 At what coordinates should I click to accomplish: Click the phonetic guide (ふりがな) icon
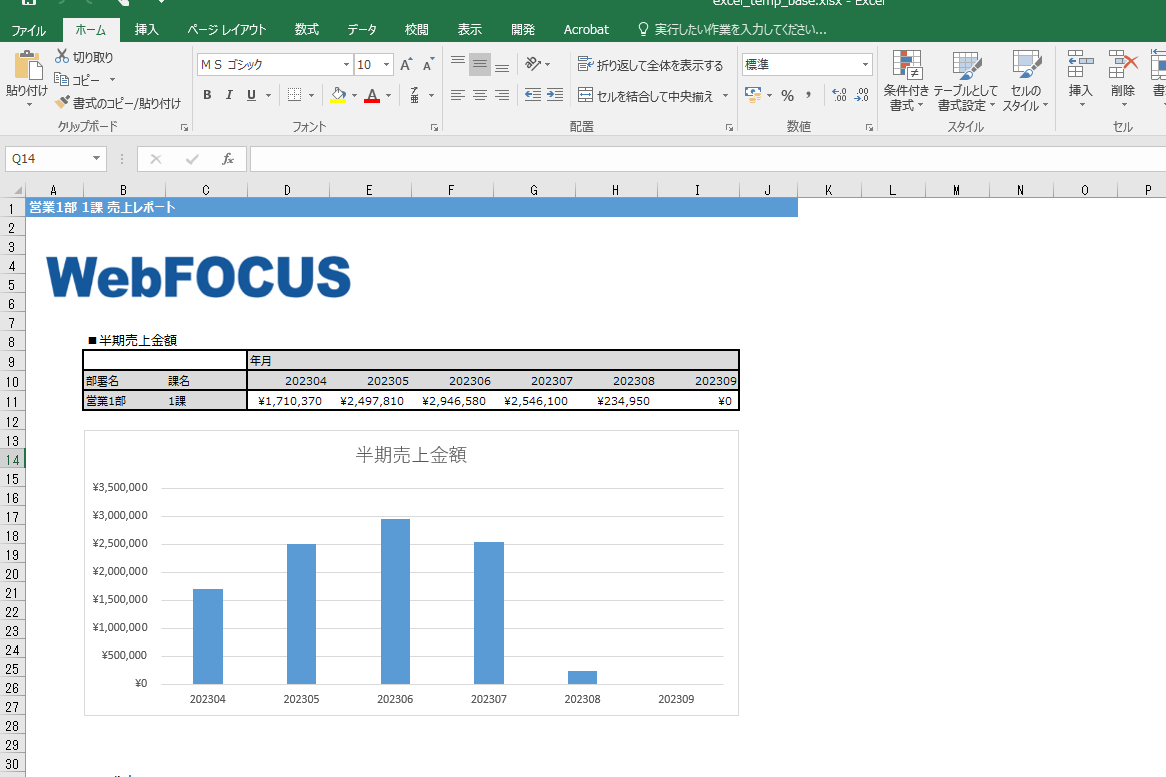pyautogui.click(x=414, y=95)
